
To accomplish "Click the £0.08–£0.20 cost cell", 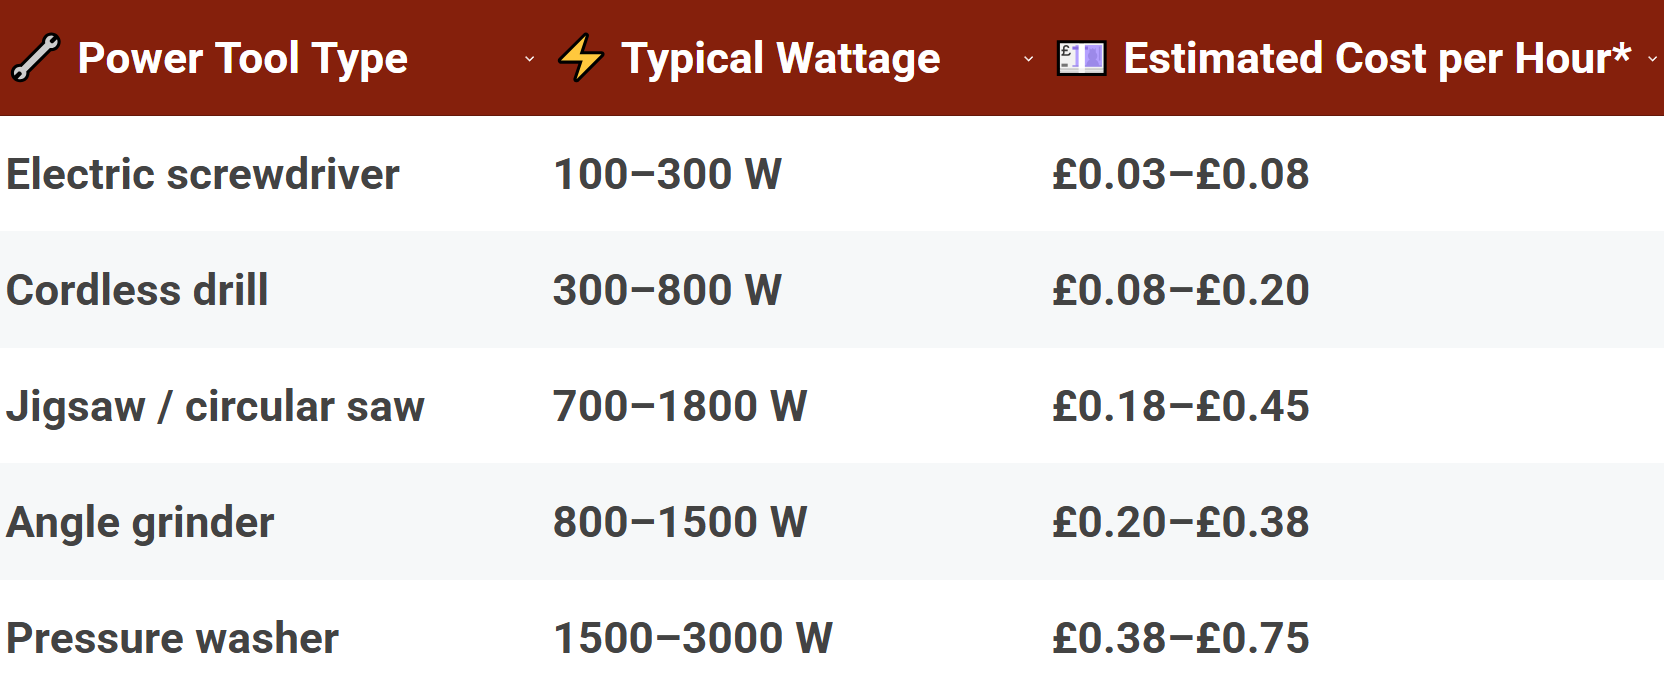I will pos(1180,290).
